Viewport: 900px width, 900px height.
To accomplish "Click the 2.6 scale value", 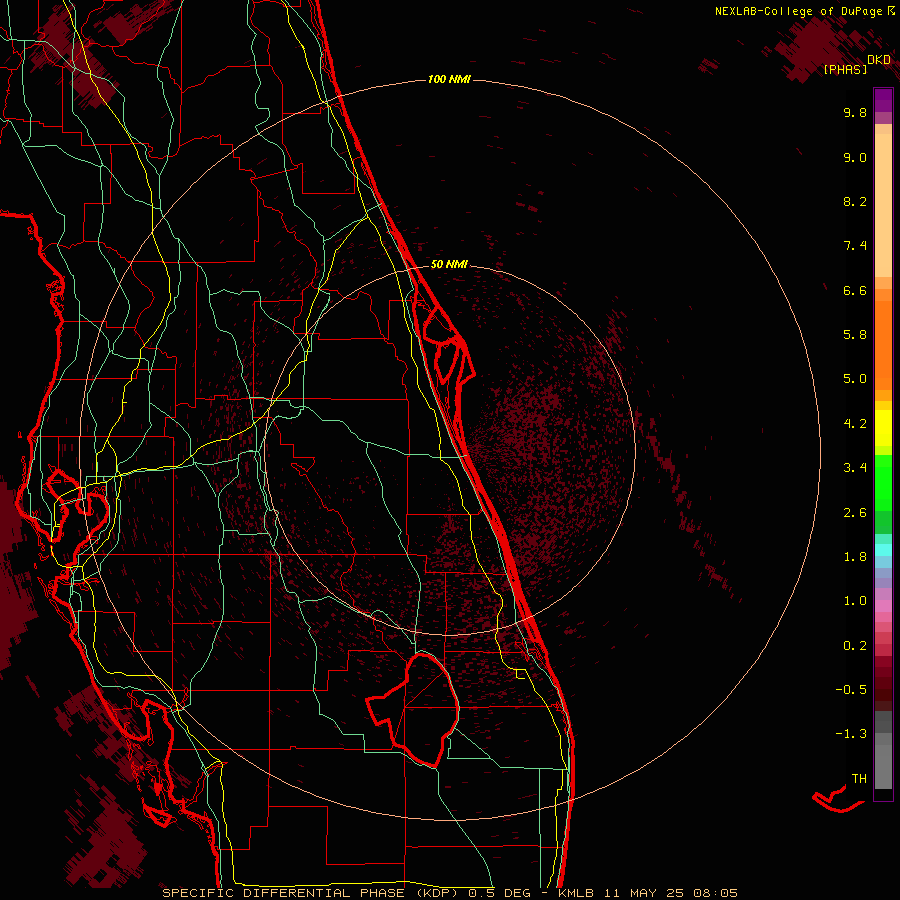I will pos(855,513).
